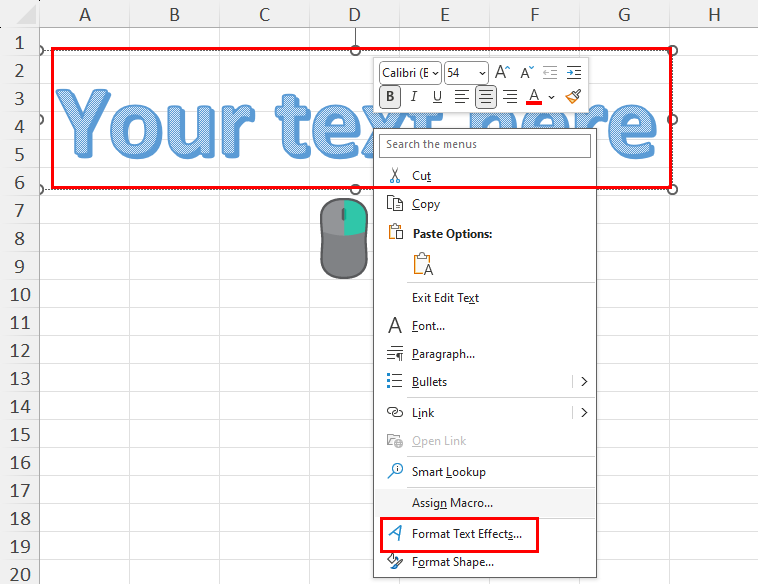Screen dimensions: 758x584
Task: Select column H header
Action: click(x=714, y=15)
